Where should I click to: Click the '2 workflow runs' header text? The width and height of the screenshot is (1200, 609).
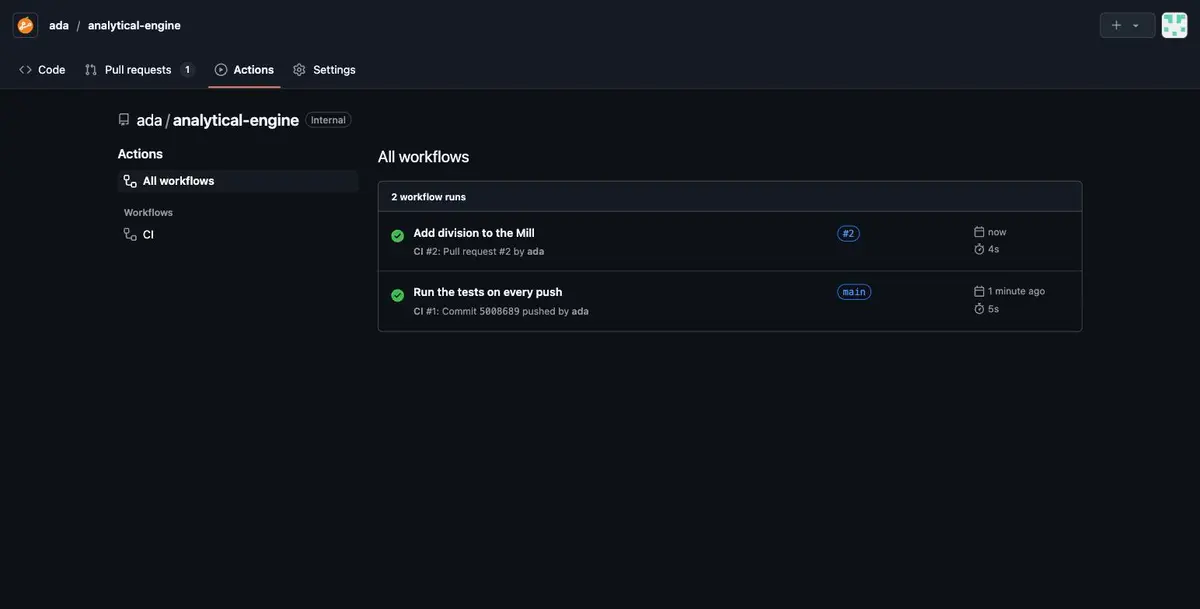click(x=428, y=197)
